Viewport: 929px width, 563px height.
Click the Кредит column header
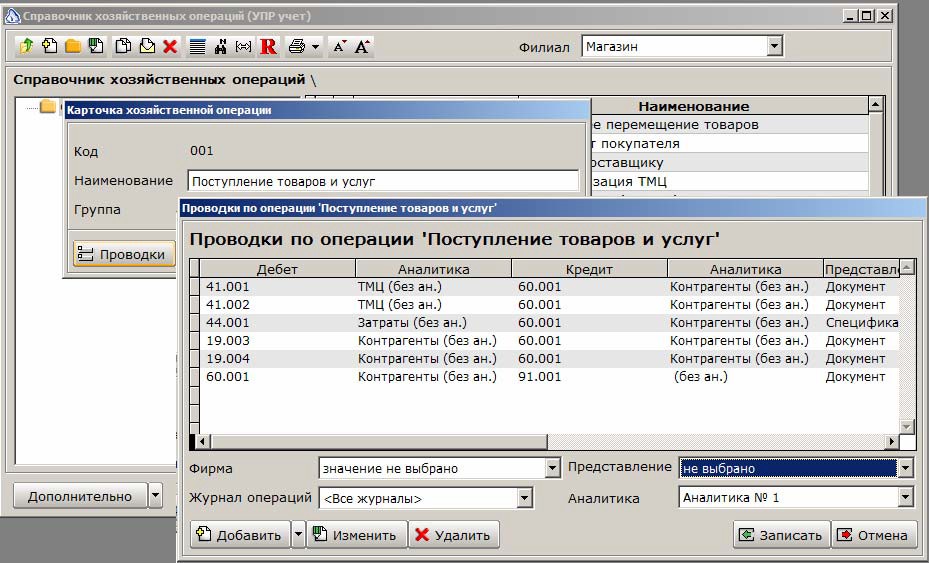pyautogui.click(x=589, y=269)
